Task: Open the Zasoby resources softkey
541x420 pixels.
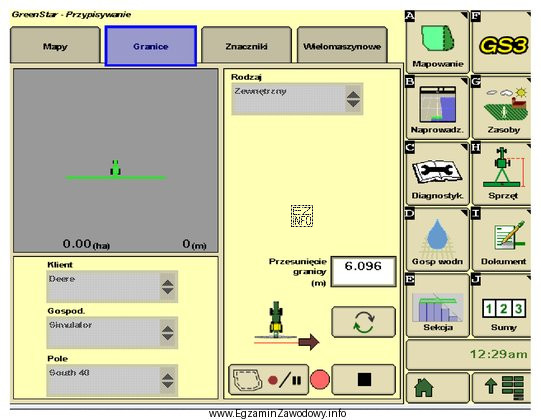Action: click(502, 108)
